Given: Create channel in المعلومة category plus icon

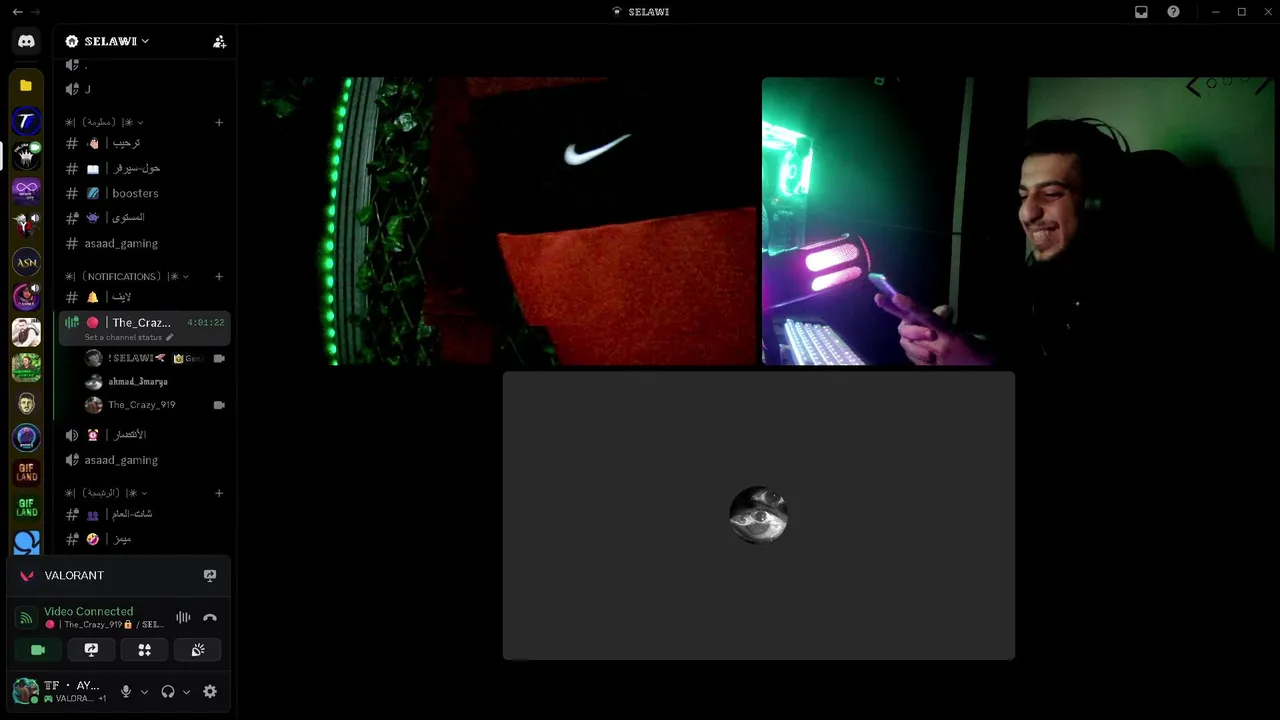Looking at the screenshot, I should pos(219,123).
